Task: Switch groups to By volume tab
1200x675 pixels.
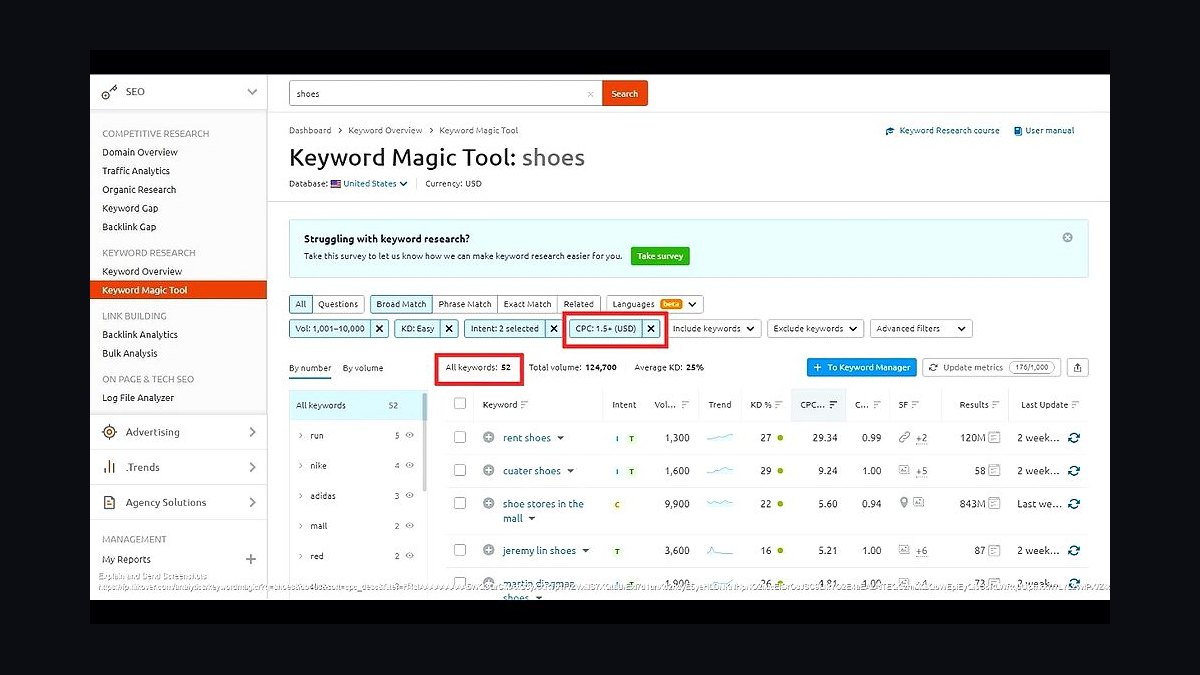Action: coord(363,368)
